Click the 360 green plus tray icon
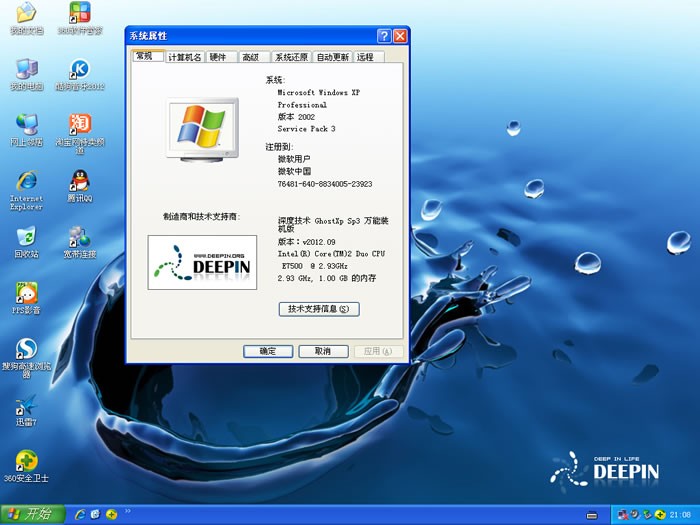 click(x=659, y=515)
